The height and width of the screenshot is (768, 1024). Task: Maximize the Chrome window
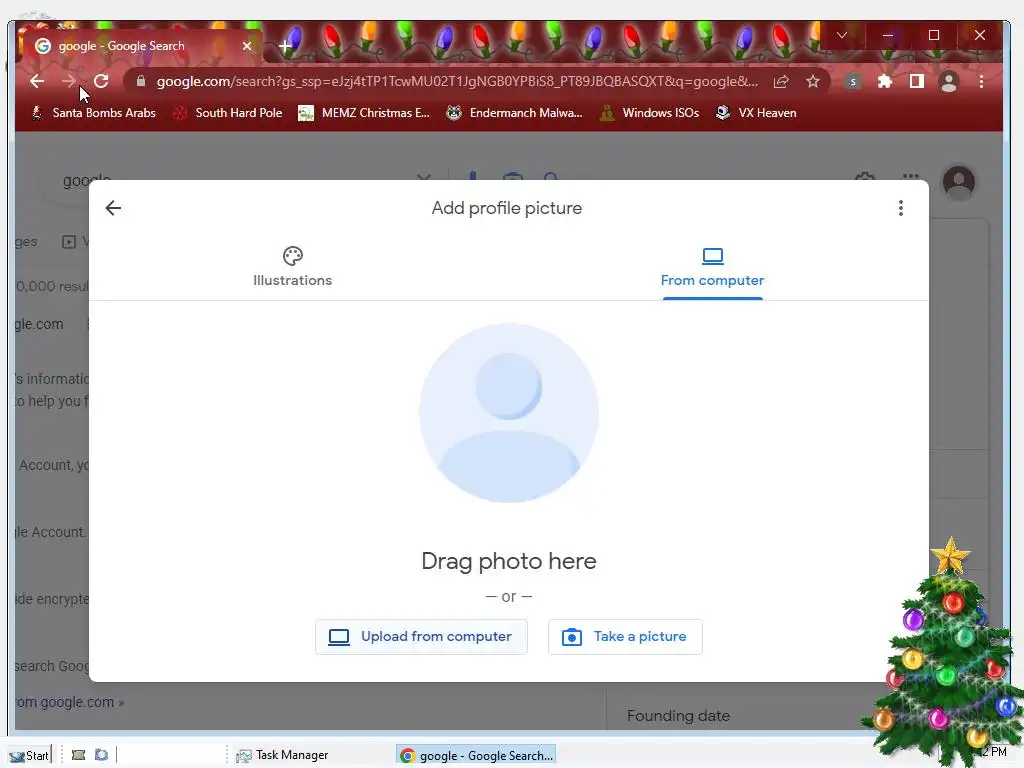coord(934,35)
